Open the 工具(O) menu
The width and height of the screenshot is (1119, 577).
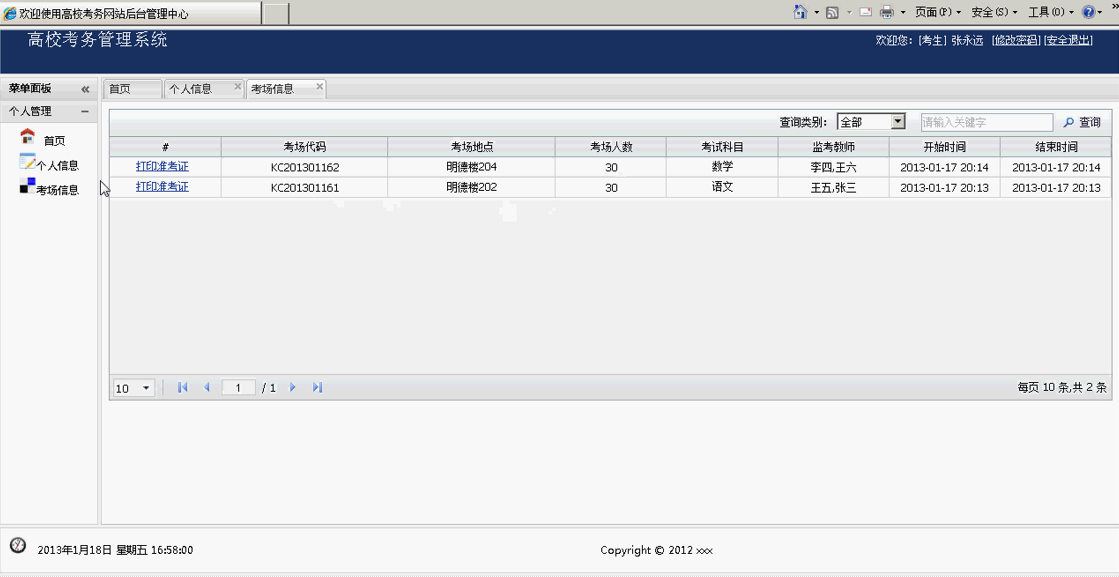(1050, 12)
